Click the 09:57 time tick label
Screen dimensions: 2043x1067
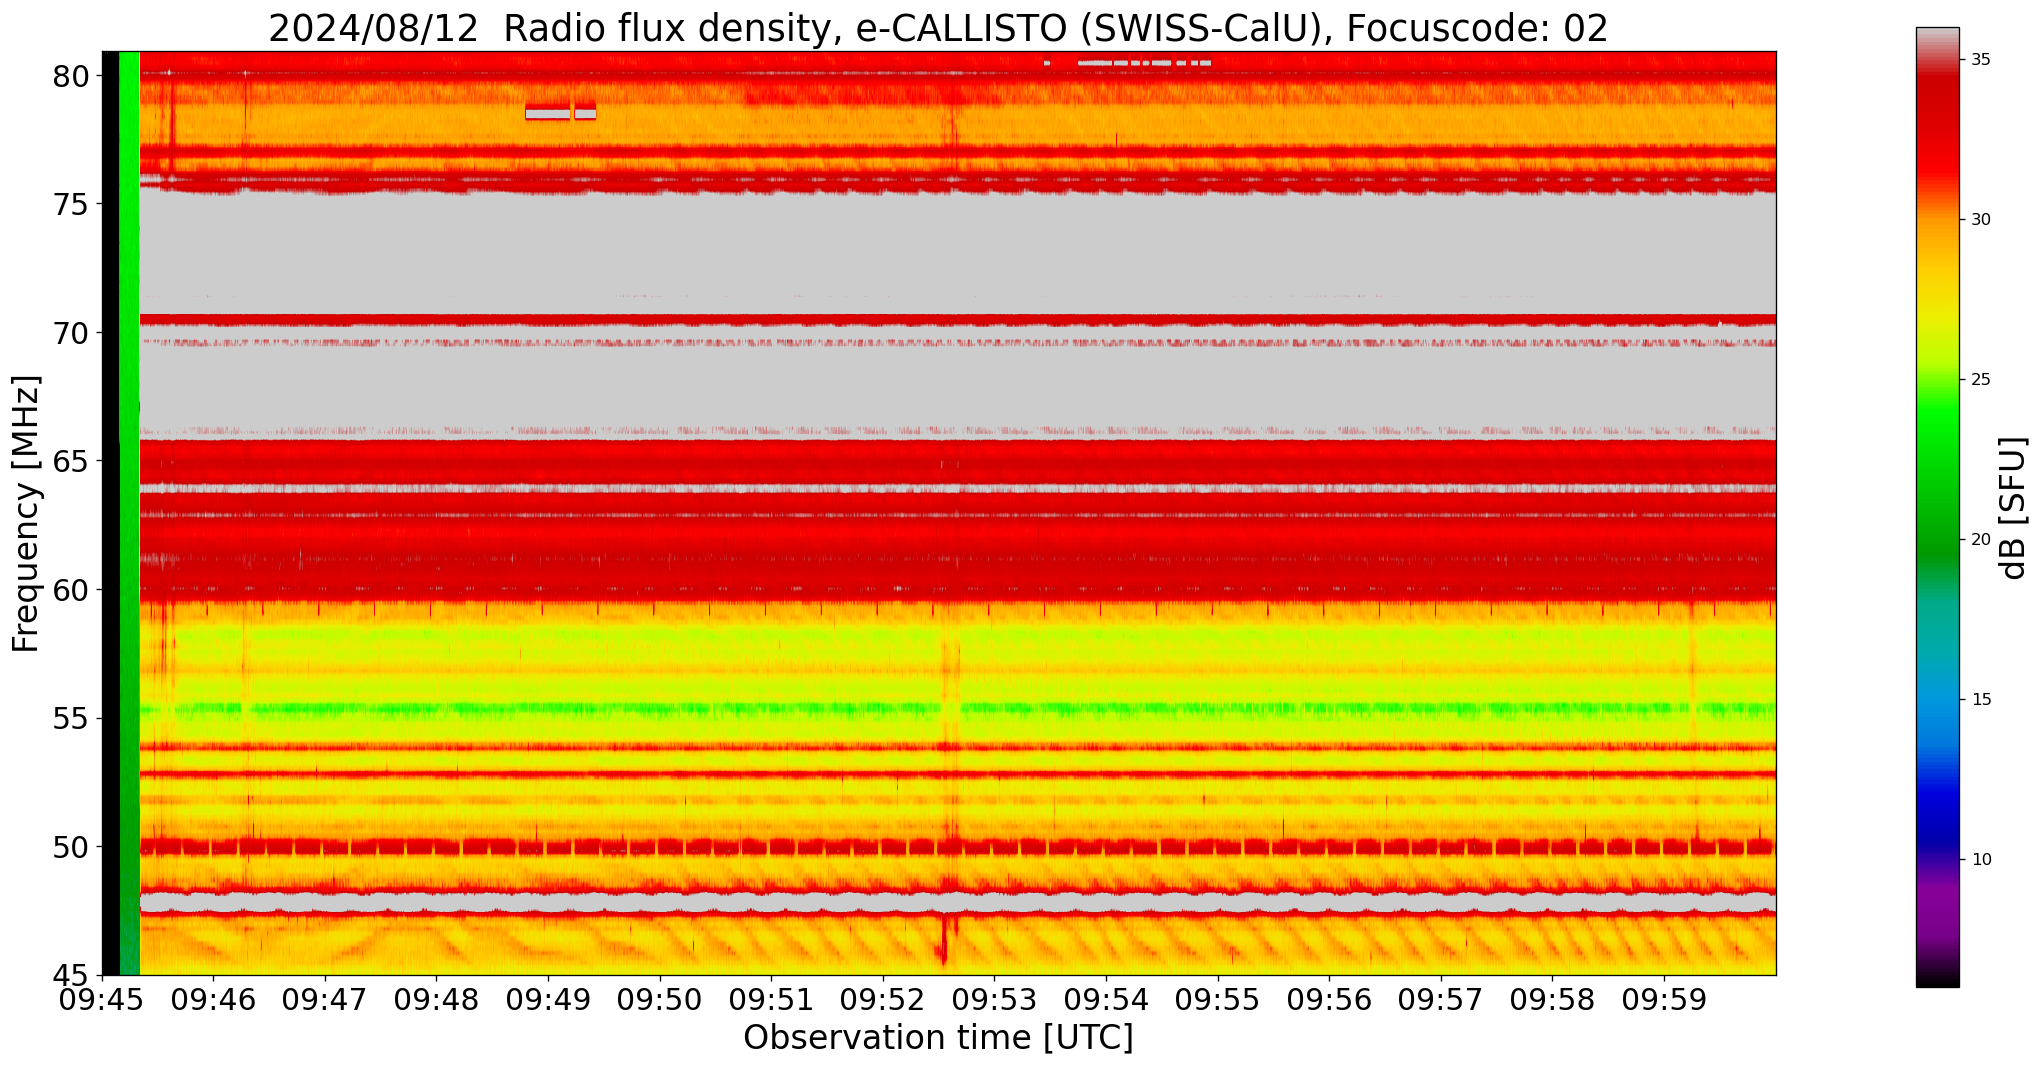coord(1441,1000)
